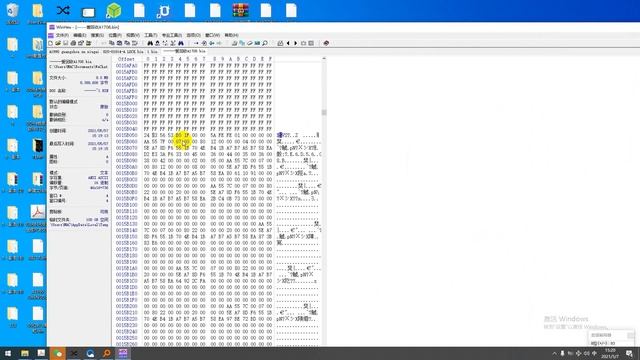The height and width of the screenshot is (360, 640).
Task: Click the scrollbar up arrow in hex view
Action: tap(324, 59)
